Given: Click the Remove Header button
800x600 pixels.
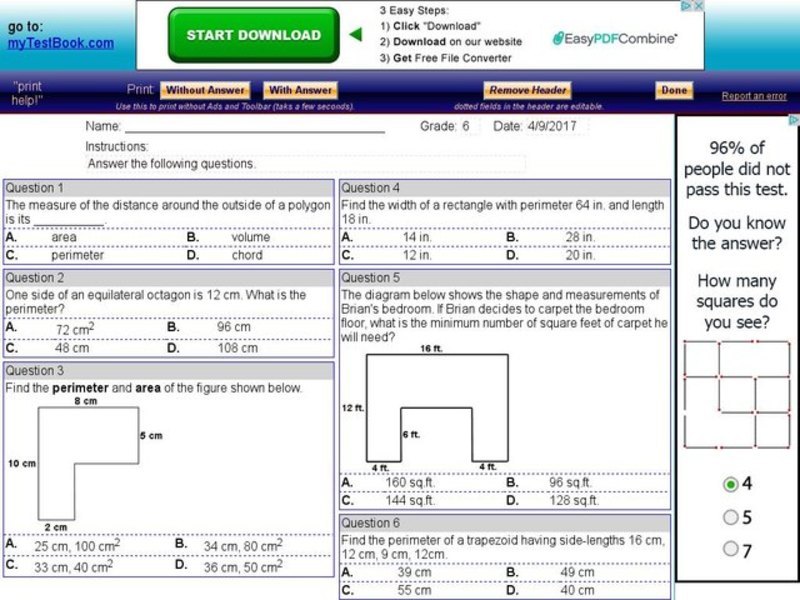Looking at the screenshot, I should (526, 89).
